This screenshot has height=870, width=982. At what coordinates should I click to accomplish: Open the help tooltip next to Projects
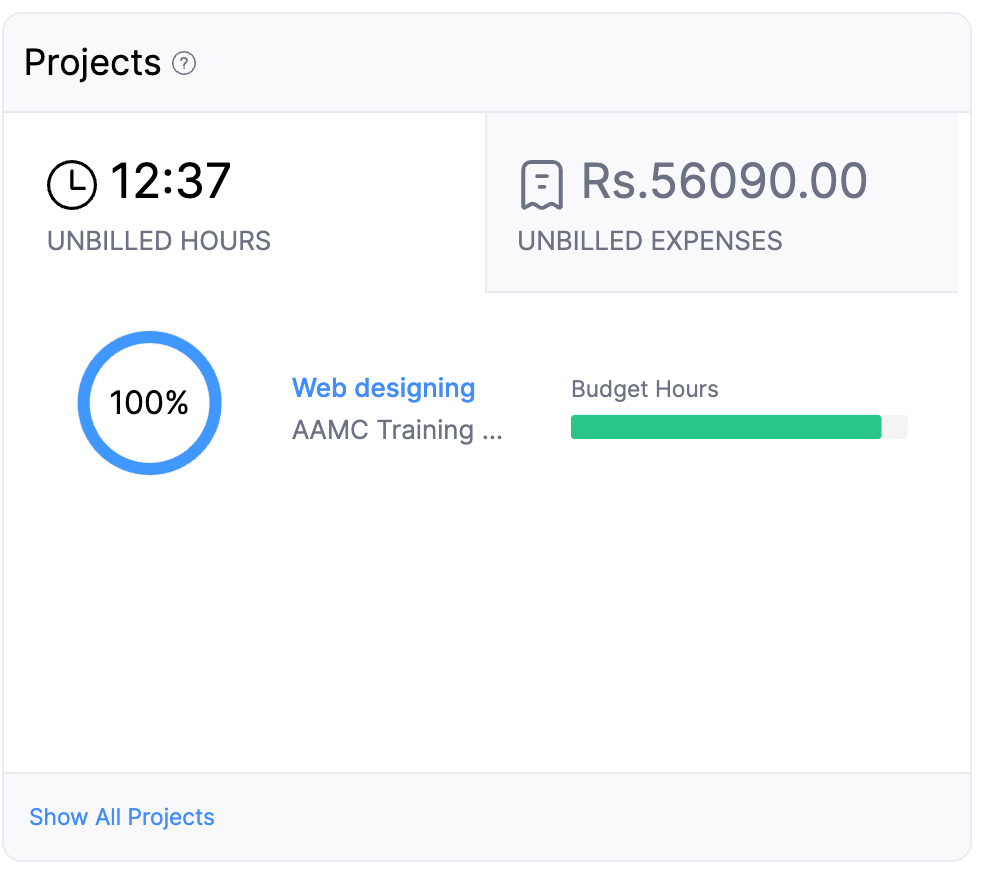pyautogui.click(x=184, y=64)
